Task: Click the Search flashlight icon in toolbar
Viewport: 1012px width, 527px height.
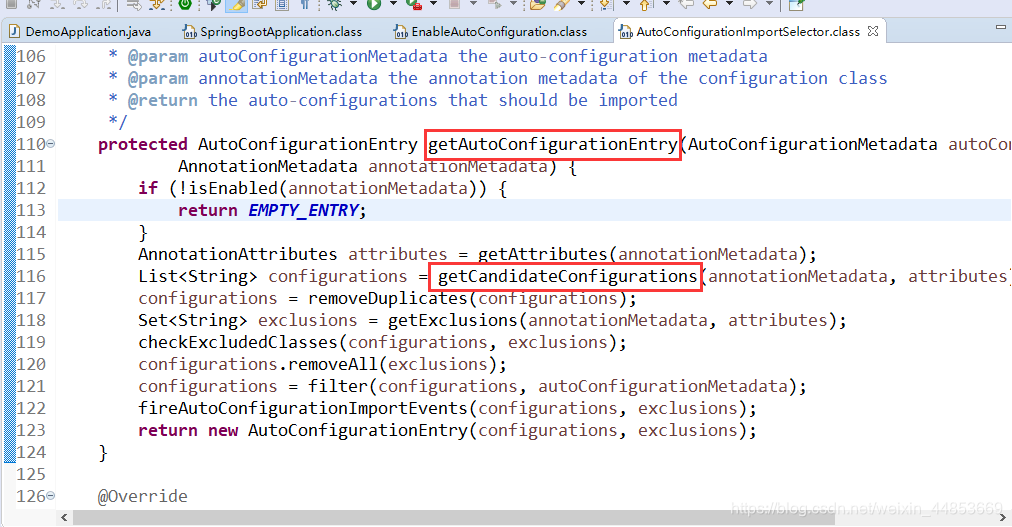Action: [562, 5]
